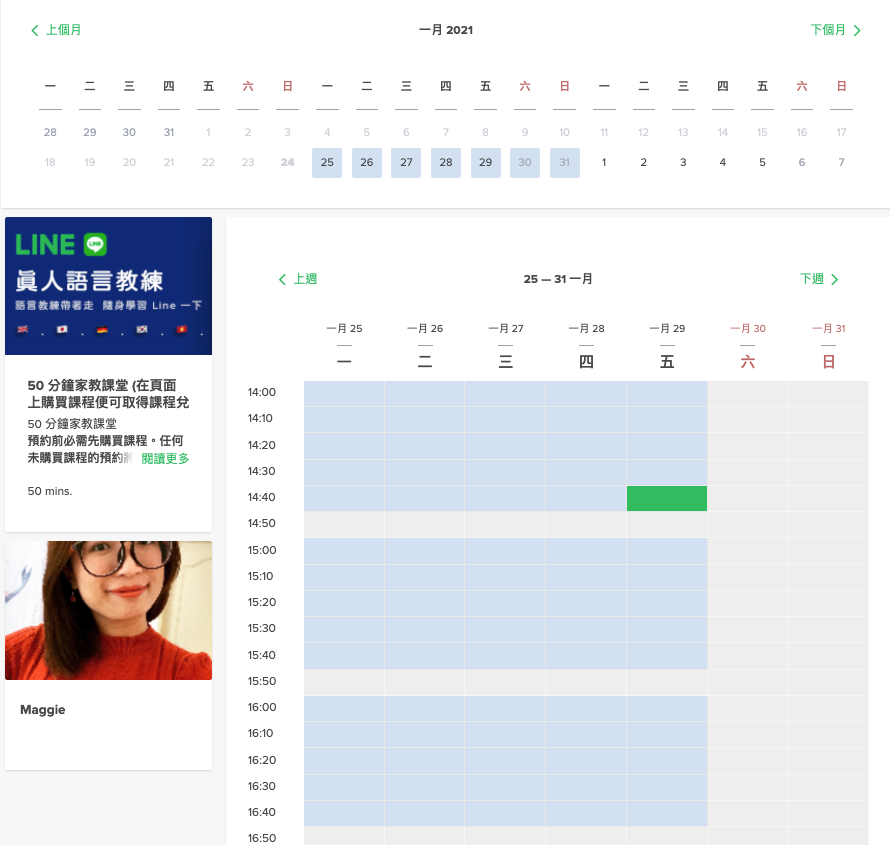Click the 閱讀更多 read-more link

point(165,457)
